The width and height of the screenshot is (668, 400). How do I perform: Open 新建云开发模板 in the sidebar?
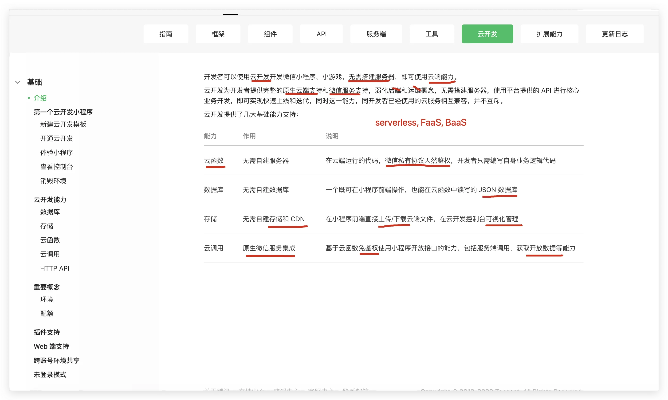tap(63, 124)
